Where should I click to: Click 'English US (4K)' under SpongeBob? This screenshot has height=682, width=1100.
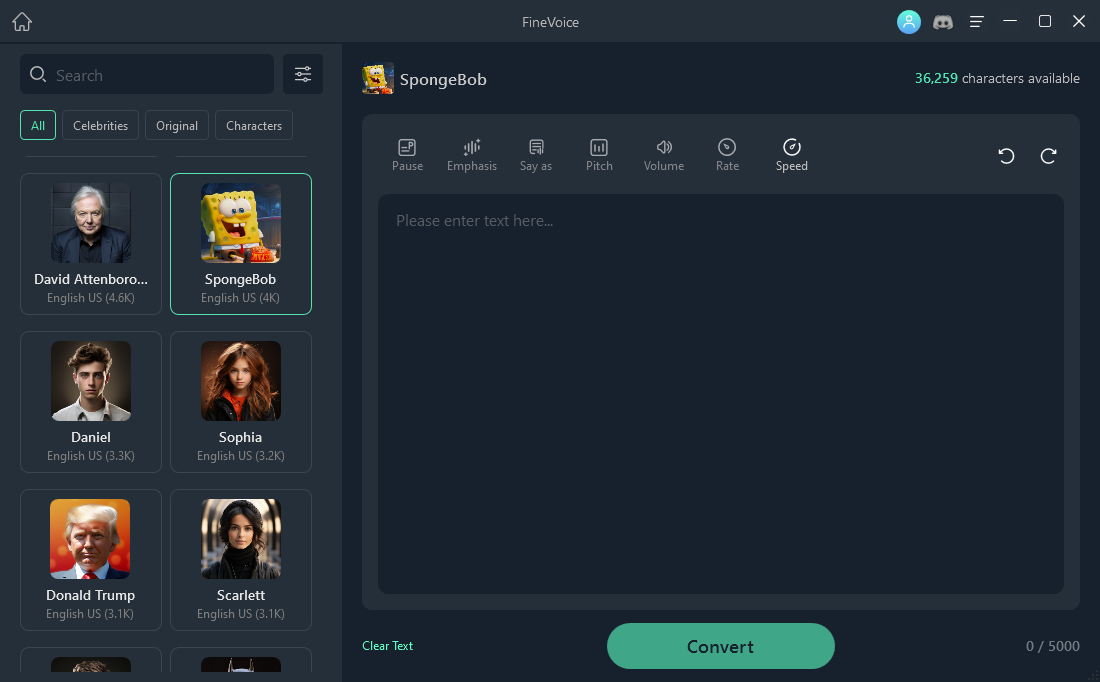(x=241, y=298)
